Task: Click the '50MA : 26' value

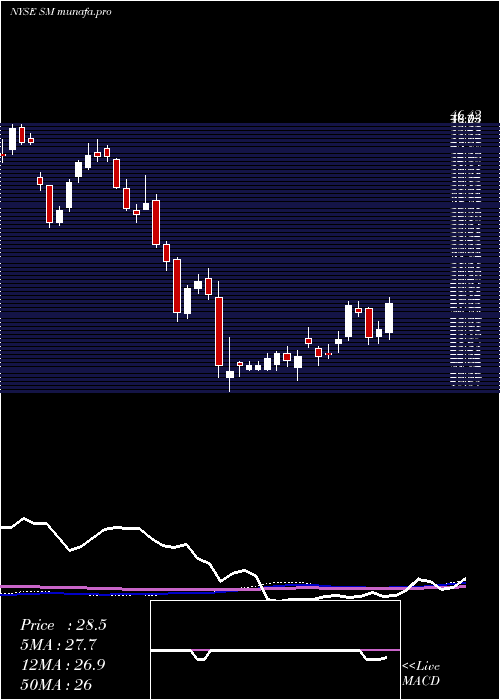Action: (x=57, y=684)
